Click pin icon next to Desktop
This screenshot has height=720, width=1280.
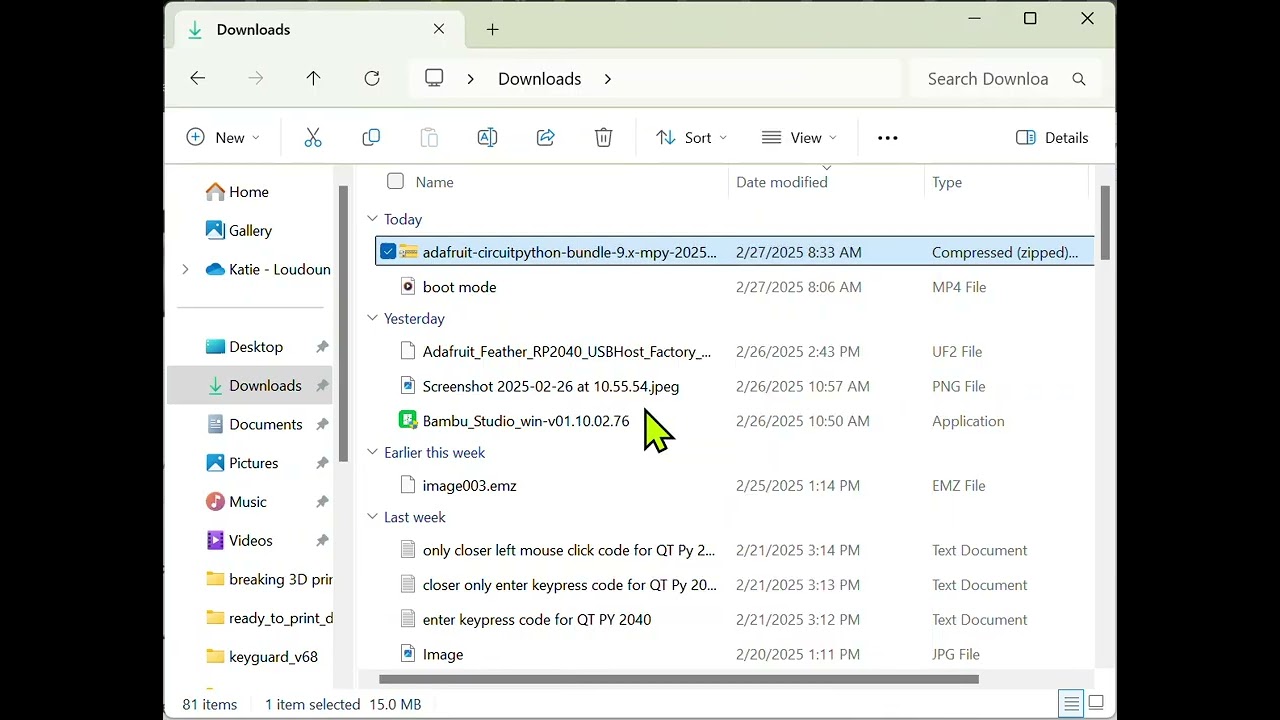pos(322,347)
